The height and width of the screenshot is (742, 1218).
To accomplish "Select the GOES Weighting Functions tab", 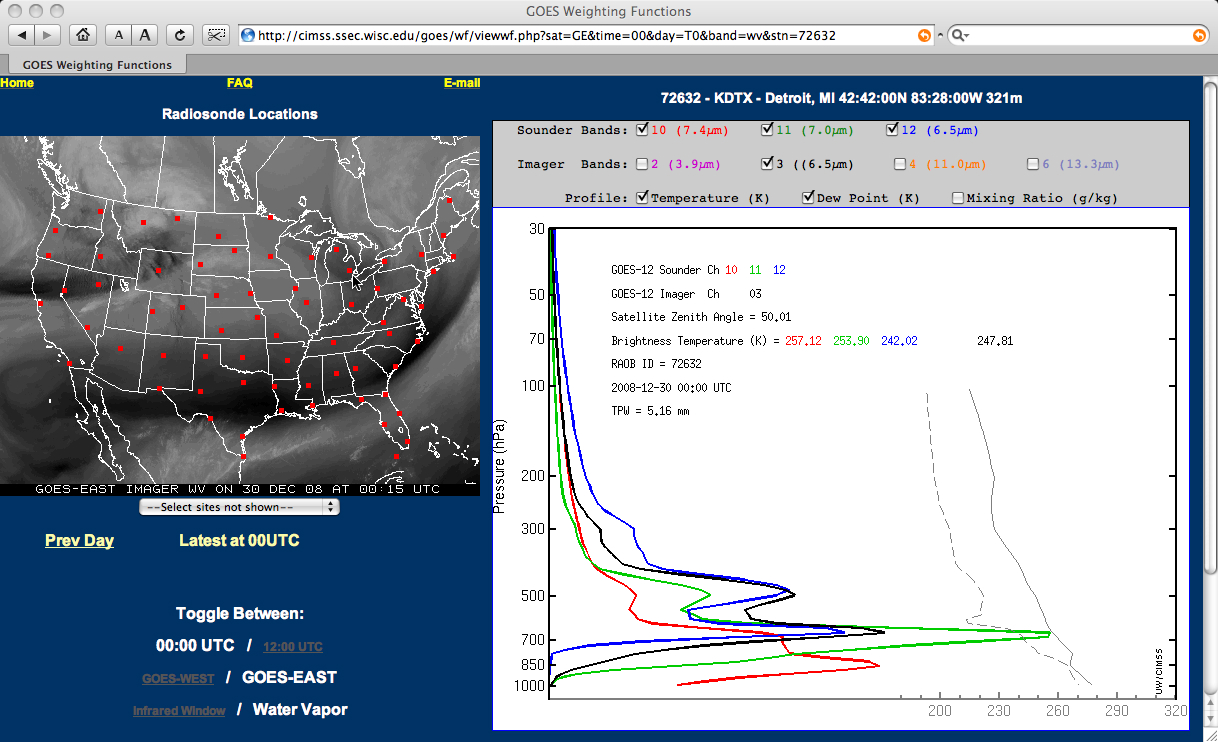I will coord(98,65).
